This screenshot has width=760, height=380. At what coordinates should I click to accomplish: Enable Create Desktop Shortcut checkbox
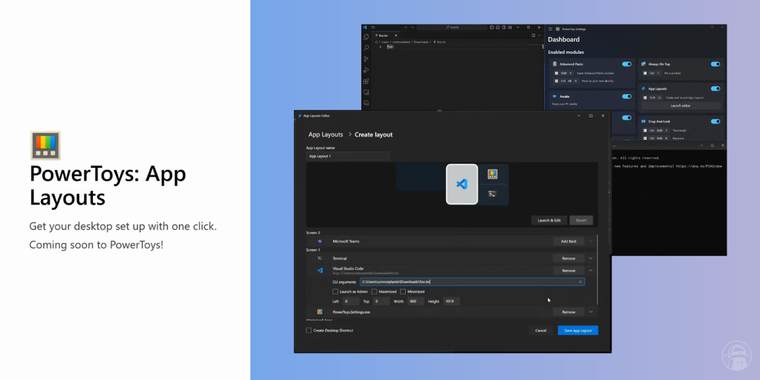[309, 330]
